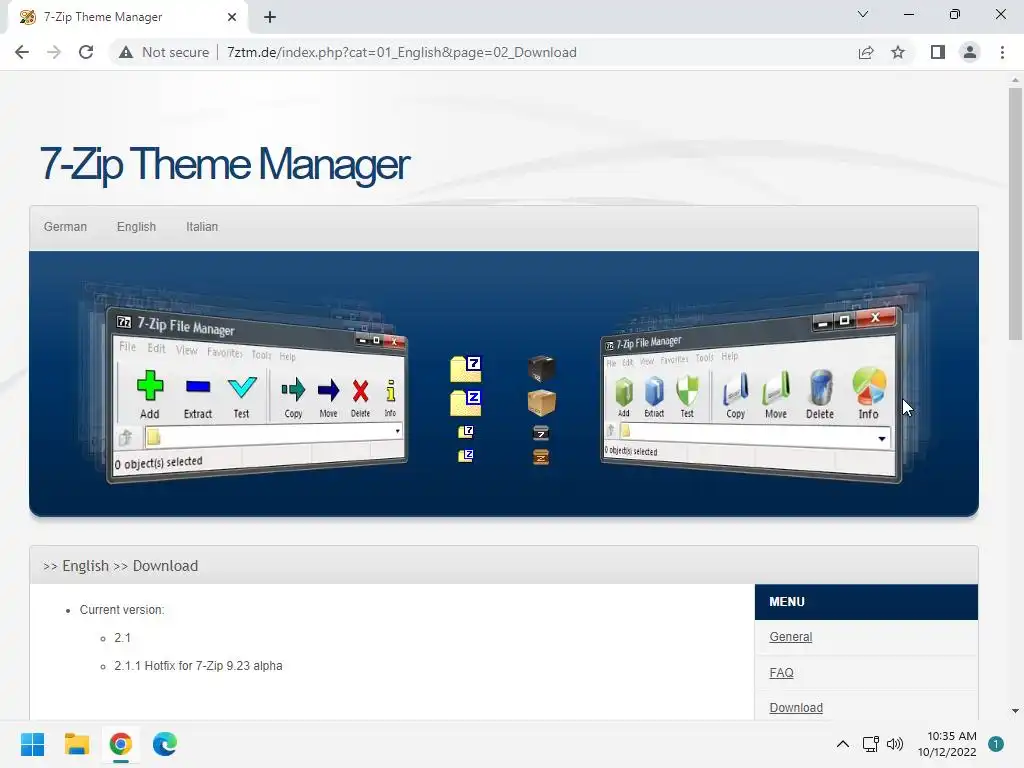
Task: Open the notification badge
Action: point(996,744)
